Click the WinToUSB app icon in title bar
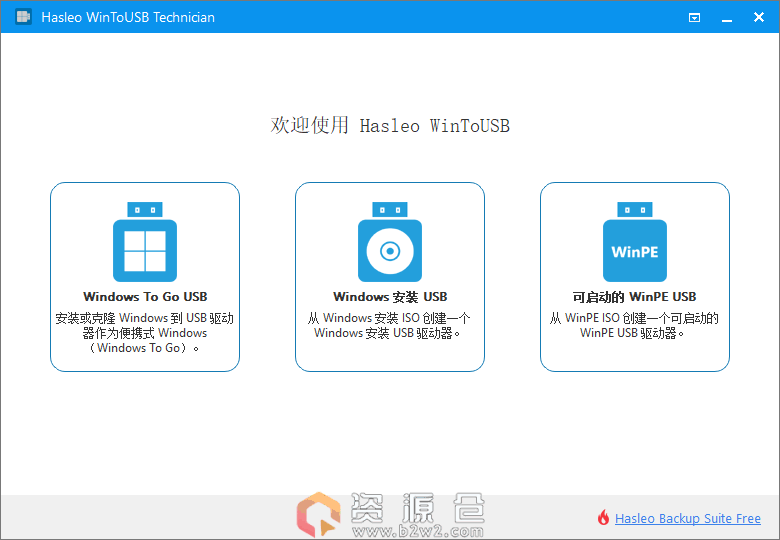 [x=22, y=17]
